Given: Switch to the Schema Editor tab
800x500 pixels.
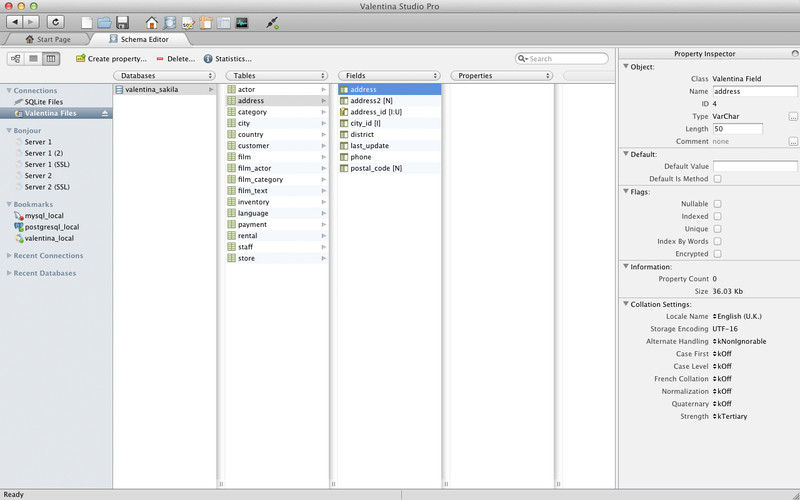Looking at the screenshot, I should pyautogui.click(x=139, y=39).
